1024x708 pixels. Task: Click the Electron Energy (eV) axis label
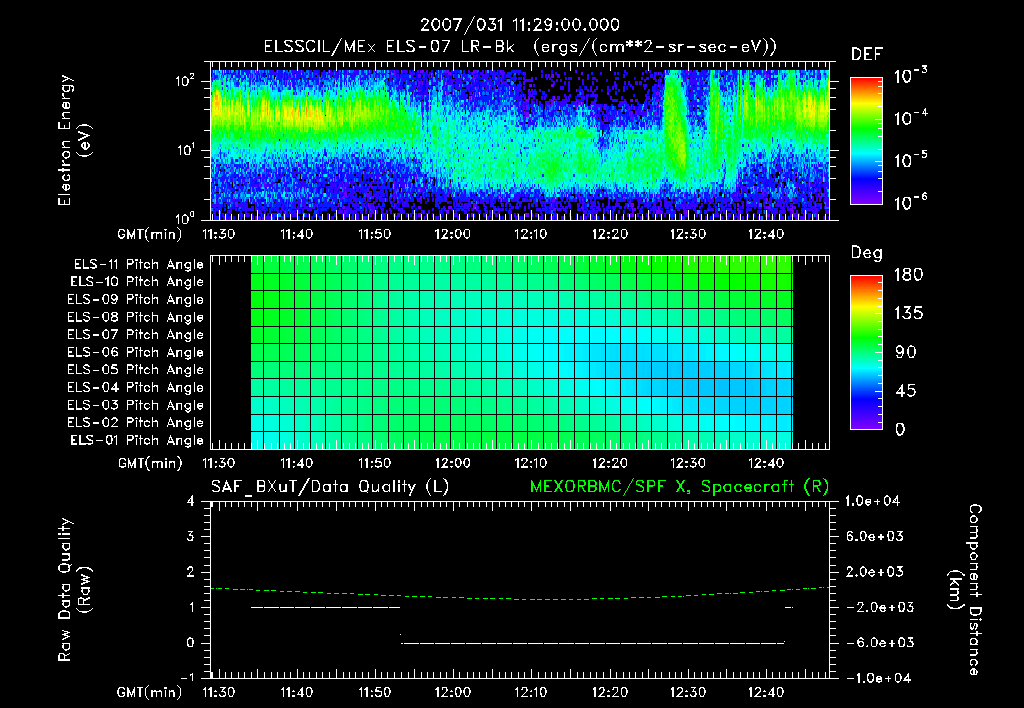tap(74, 140)
